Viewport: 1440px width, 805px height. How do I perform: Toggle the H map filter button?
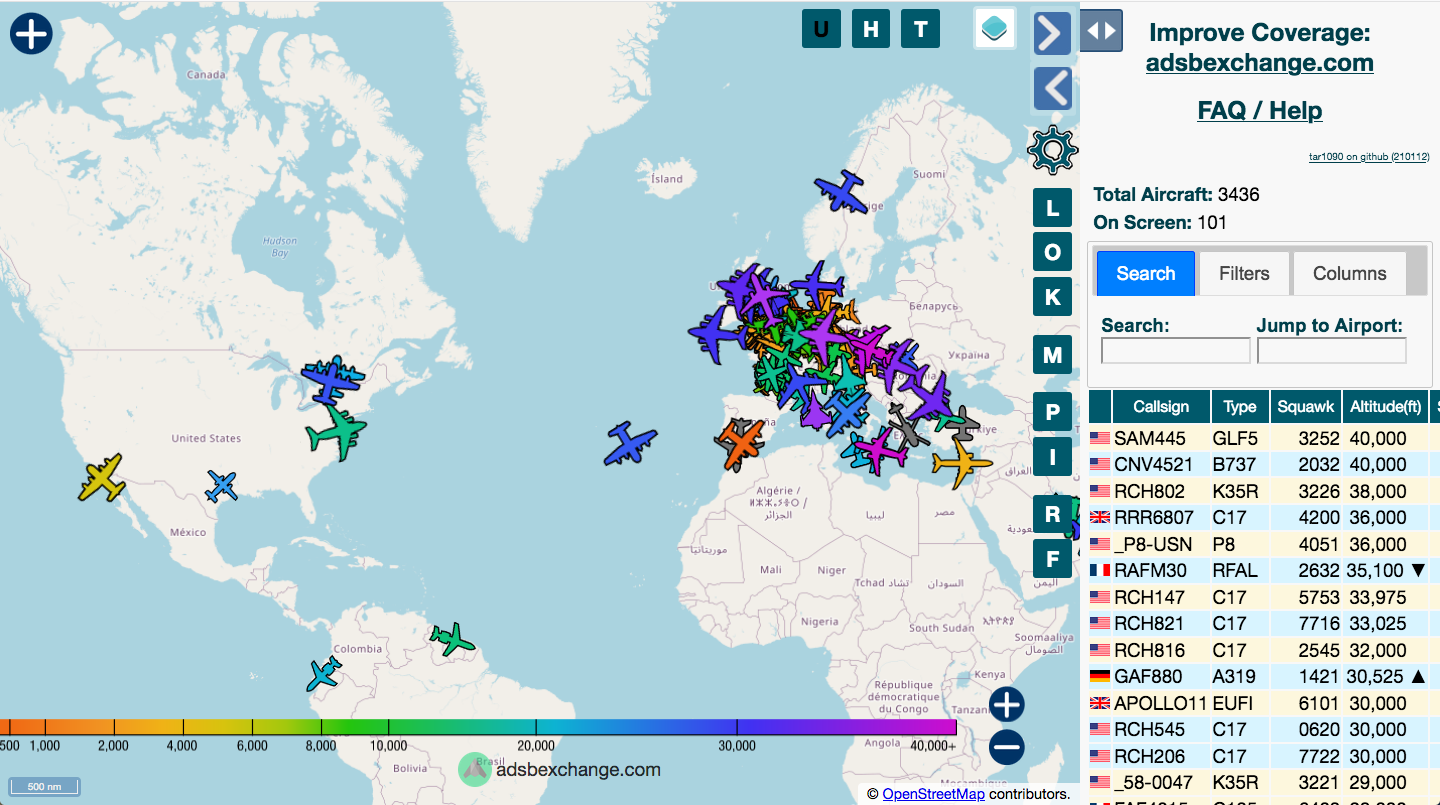[871, 29]
